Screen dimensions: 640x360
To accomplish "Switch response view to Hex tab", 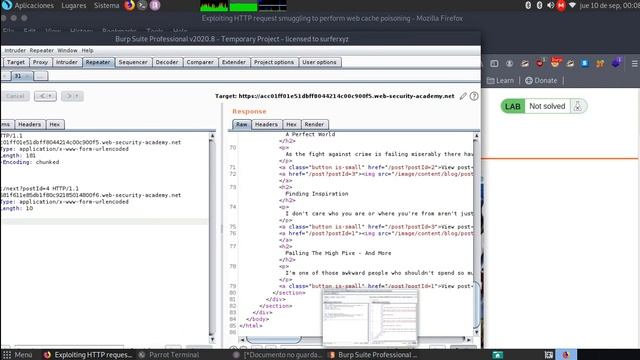I will point(291,124).
